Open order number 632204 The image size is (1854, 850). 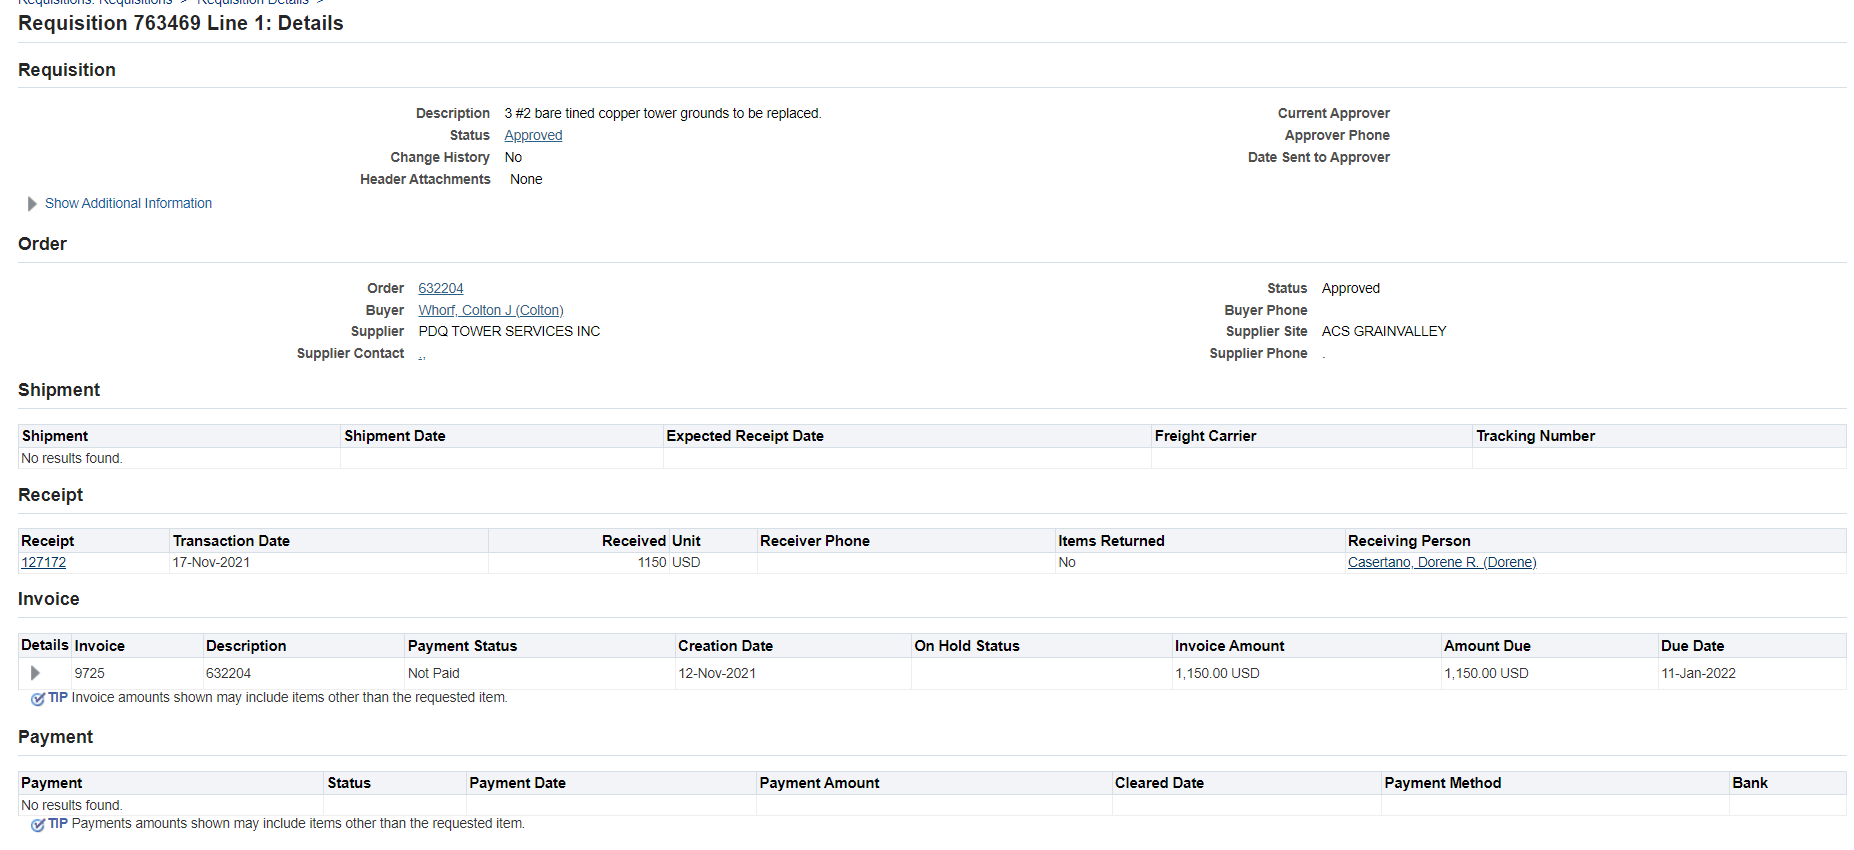tap(440, 288)
